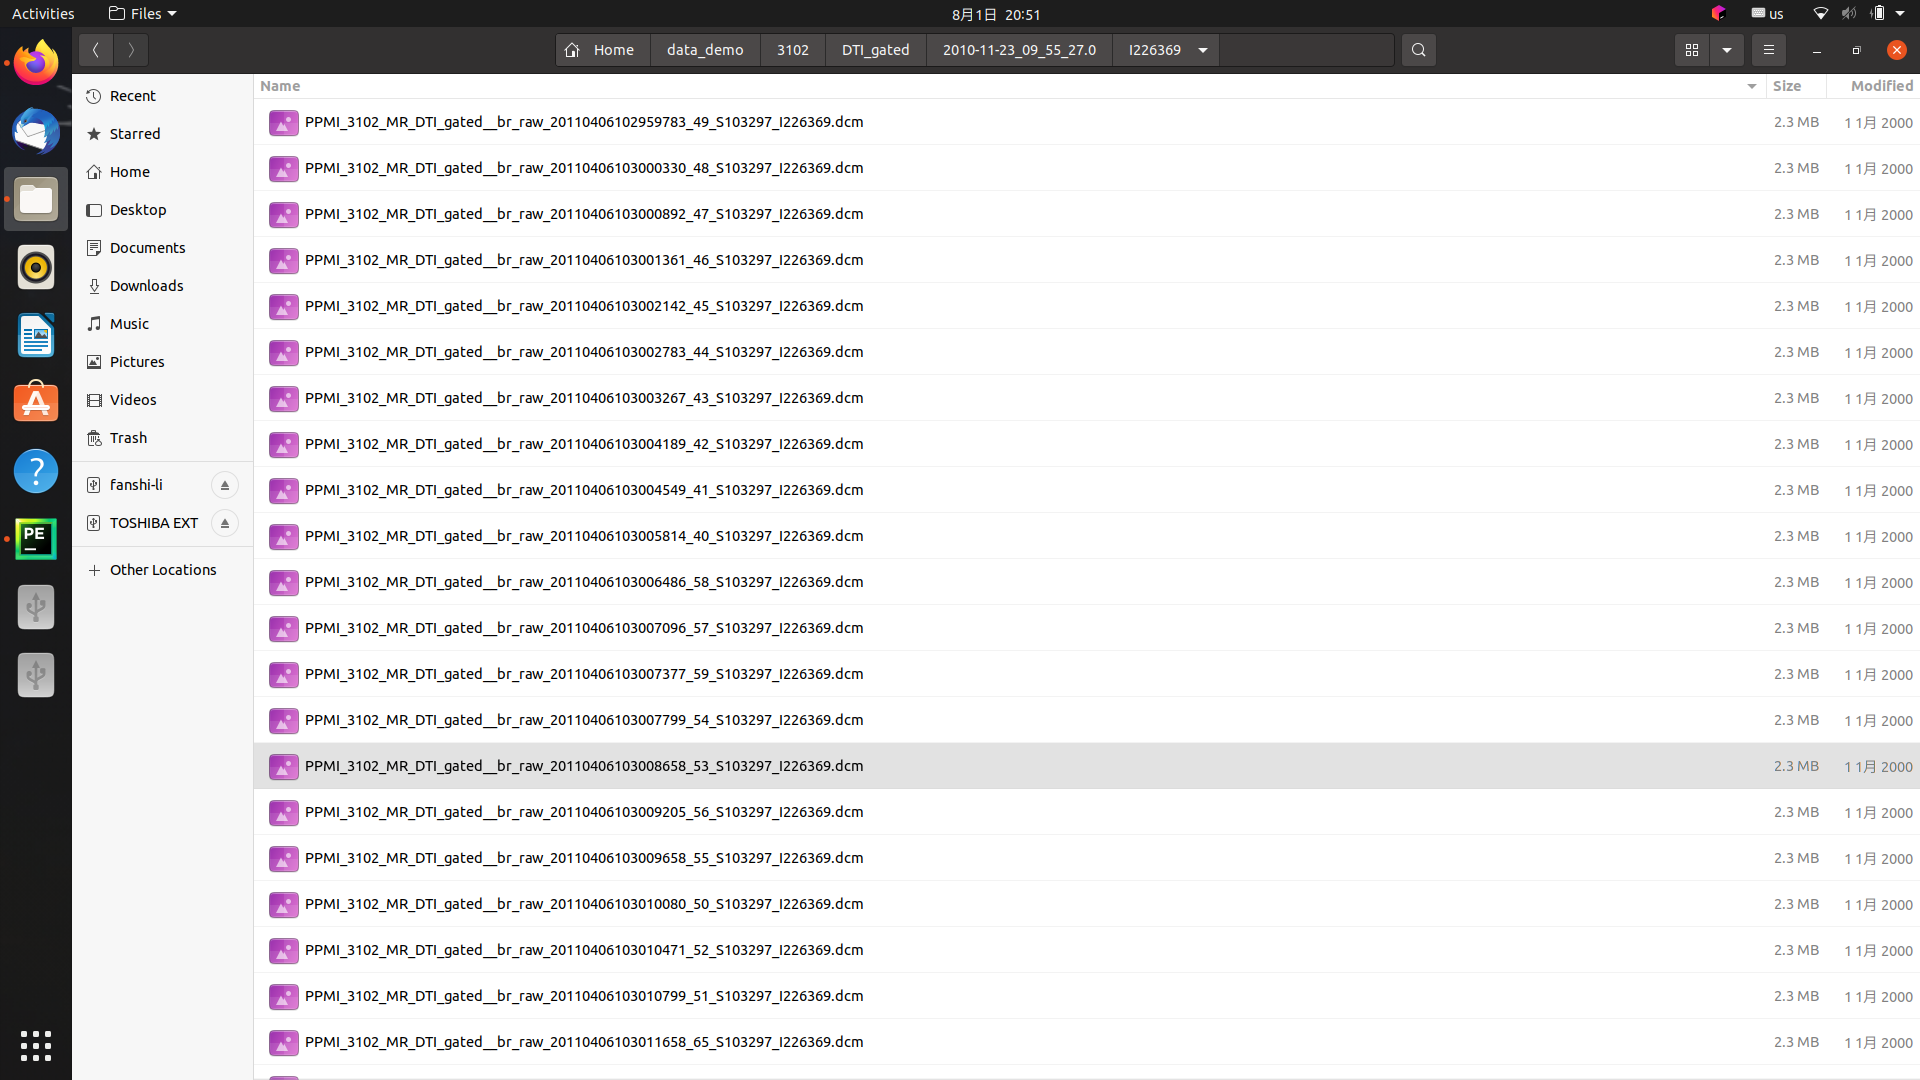Launch PyCharm from the dock
The height and width of the screenshot is (1080, 1920).
36,539
